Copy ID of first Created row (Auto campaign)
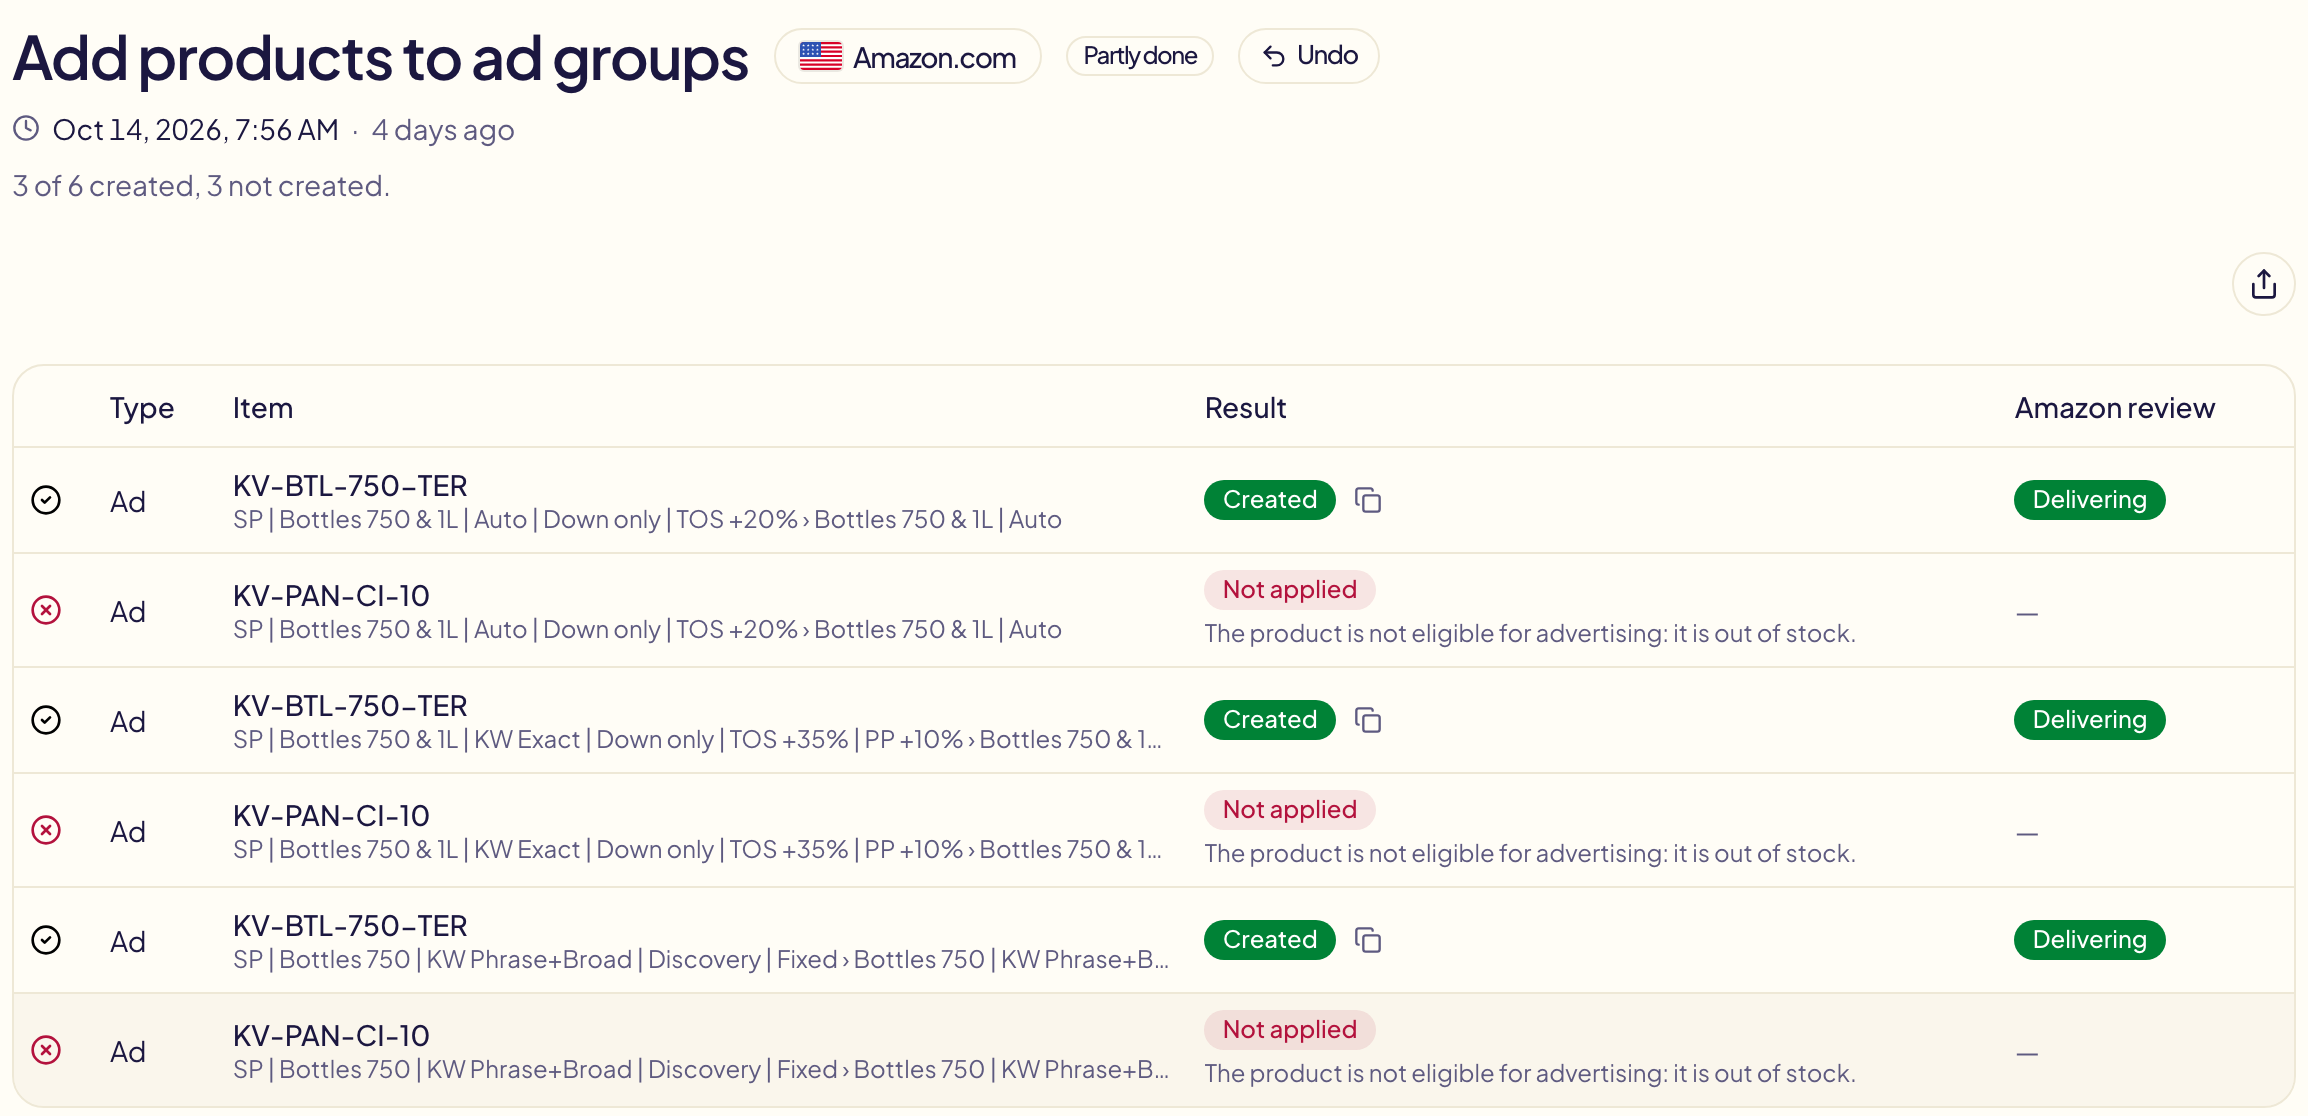The image size is (2308, 1116). pyautogui.click(x=1368, y=500)
